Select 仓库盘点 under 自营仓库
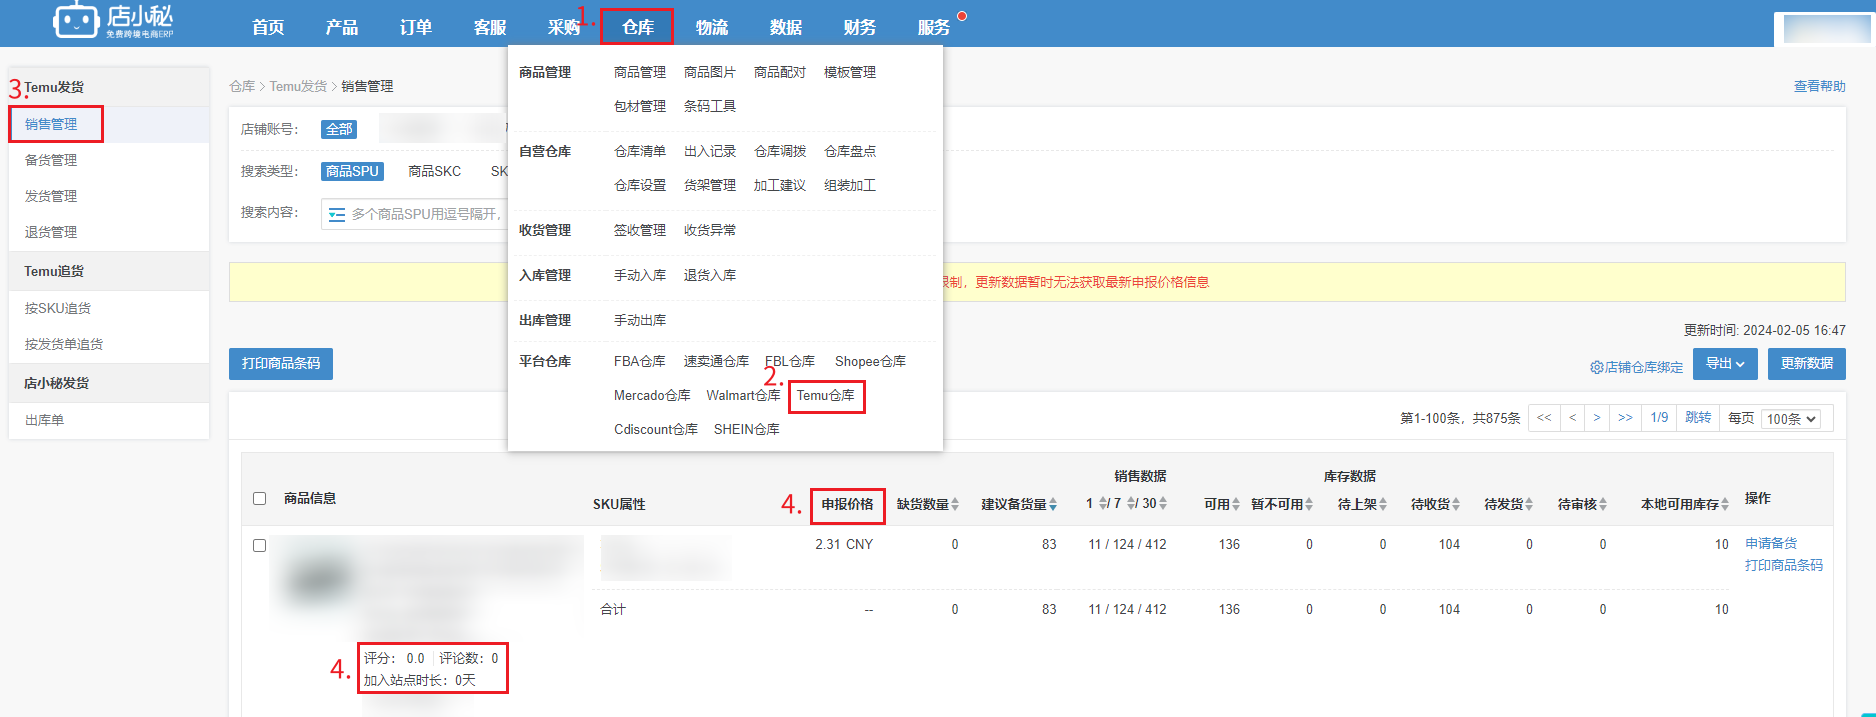This screenshot has width=1876, height=717. tap(850, 152)
